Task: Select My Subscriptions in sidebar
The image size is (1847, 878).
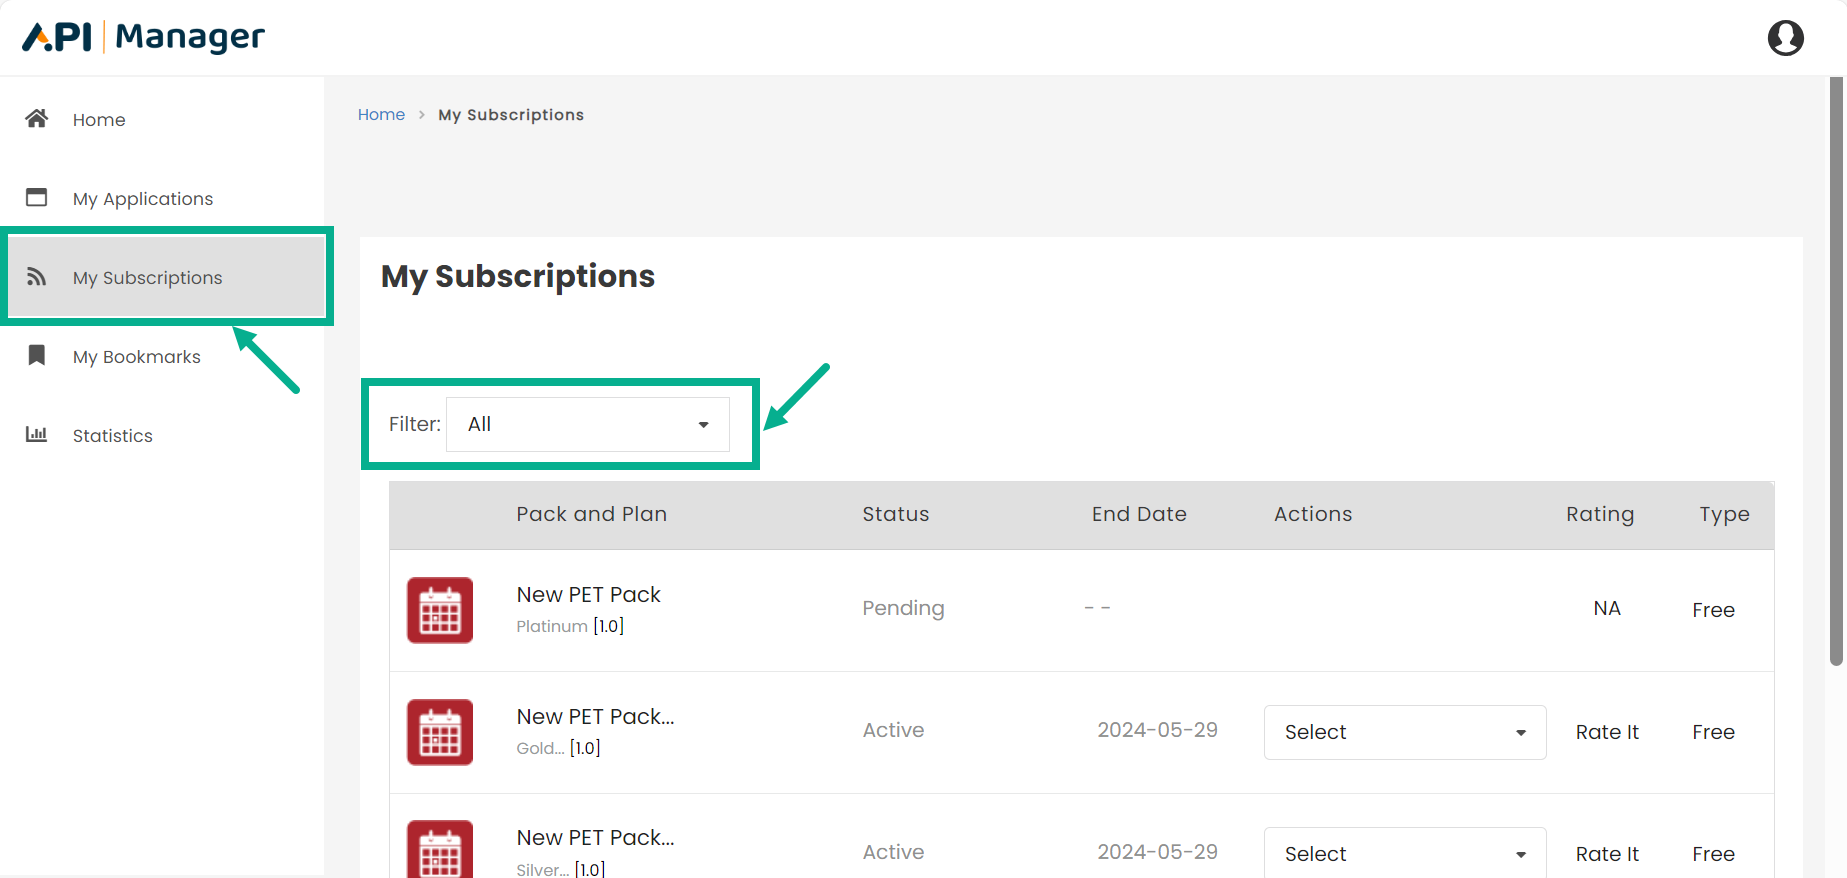Action: click(x=167, y=277)
